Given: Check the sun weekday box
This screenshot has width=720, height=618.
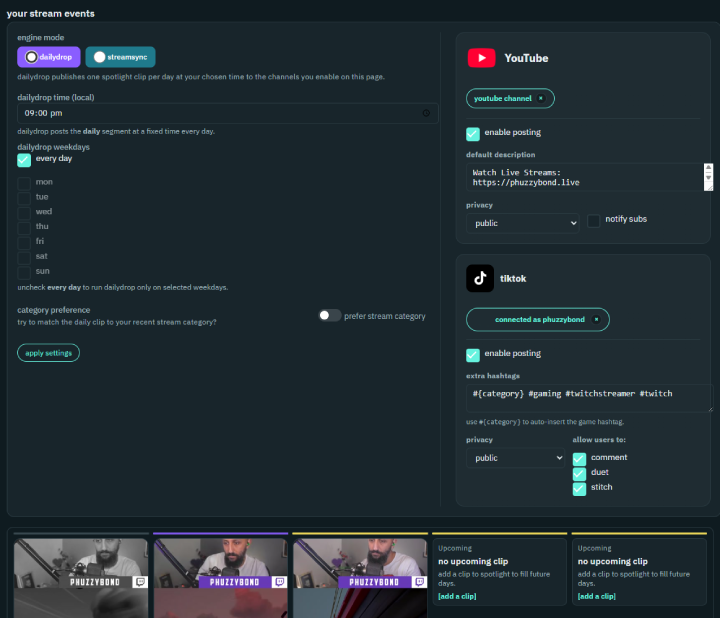Looking at the screenshot, I should pos(24,272).
